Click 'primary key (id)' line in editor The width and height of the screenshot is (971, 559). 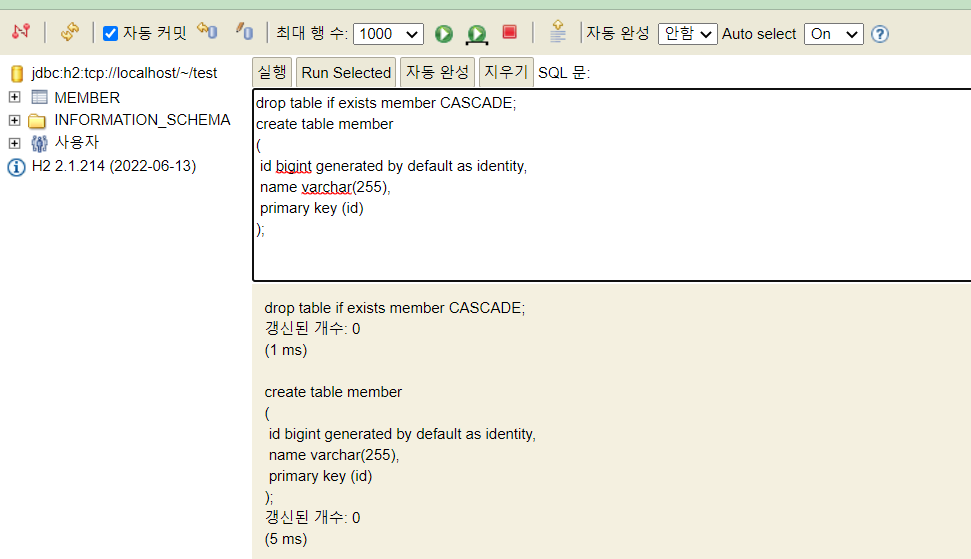[x=311, y=208]
